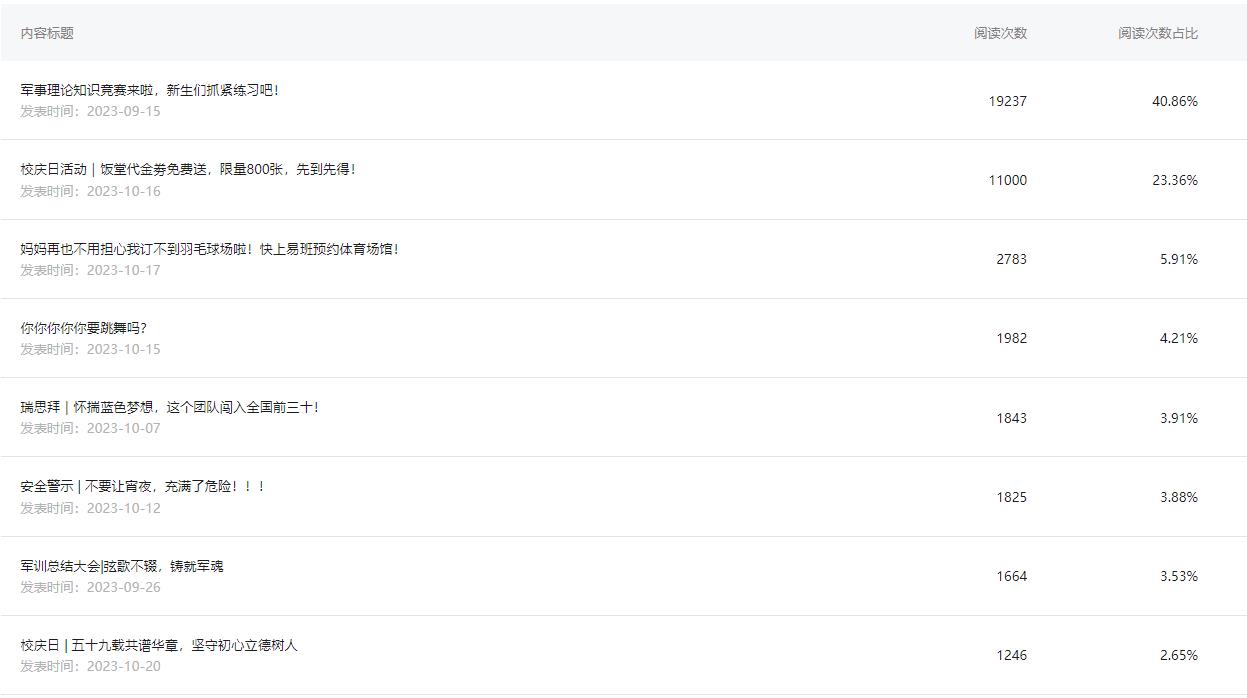Open the 校庆日活动 饭堂代金劵免费送 article
1247x698 pixels.
pos(188,169)
